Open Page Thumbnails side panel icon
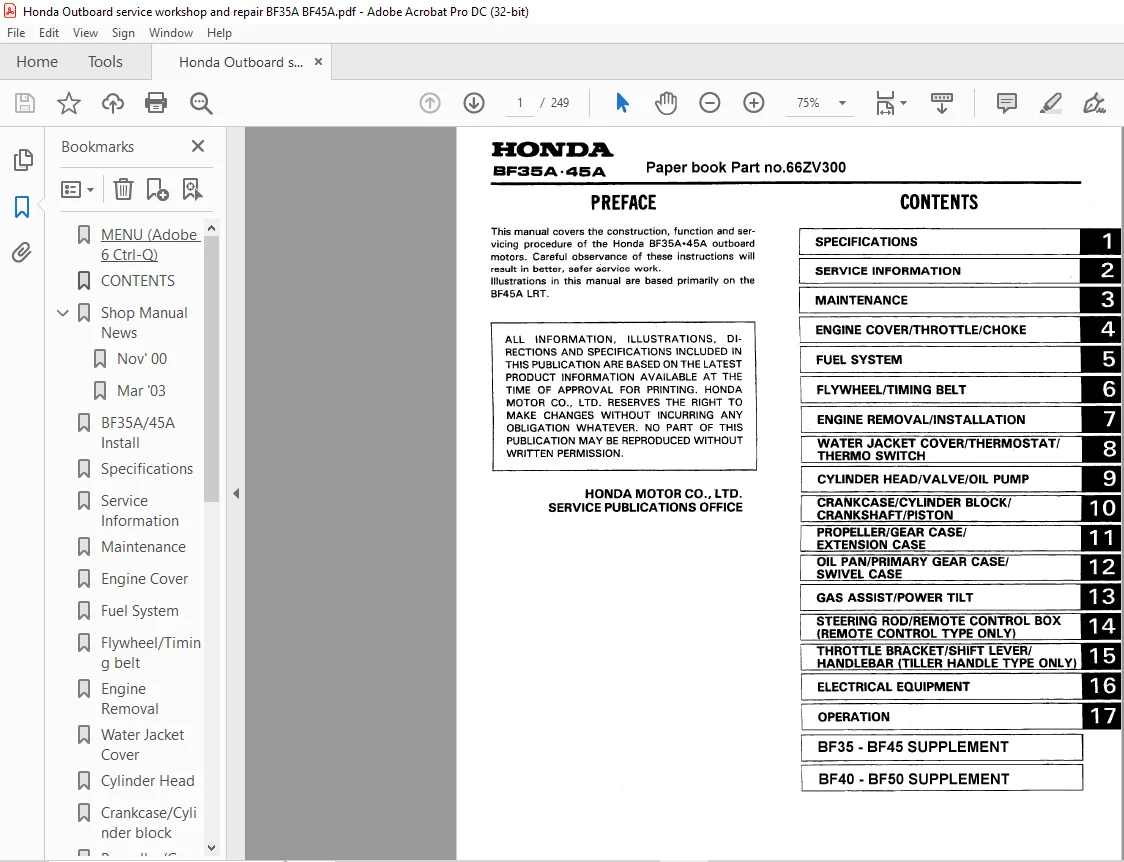1124x862 pixels. 23,160
